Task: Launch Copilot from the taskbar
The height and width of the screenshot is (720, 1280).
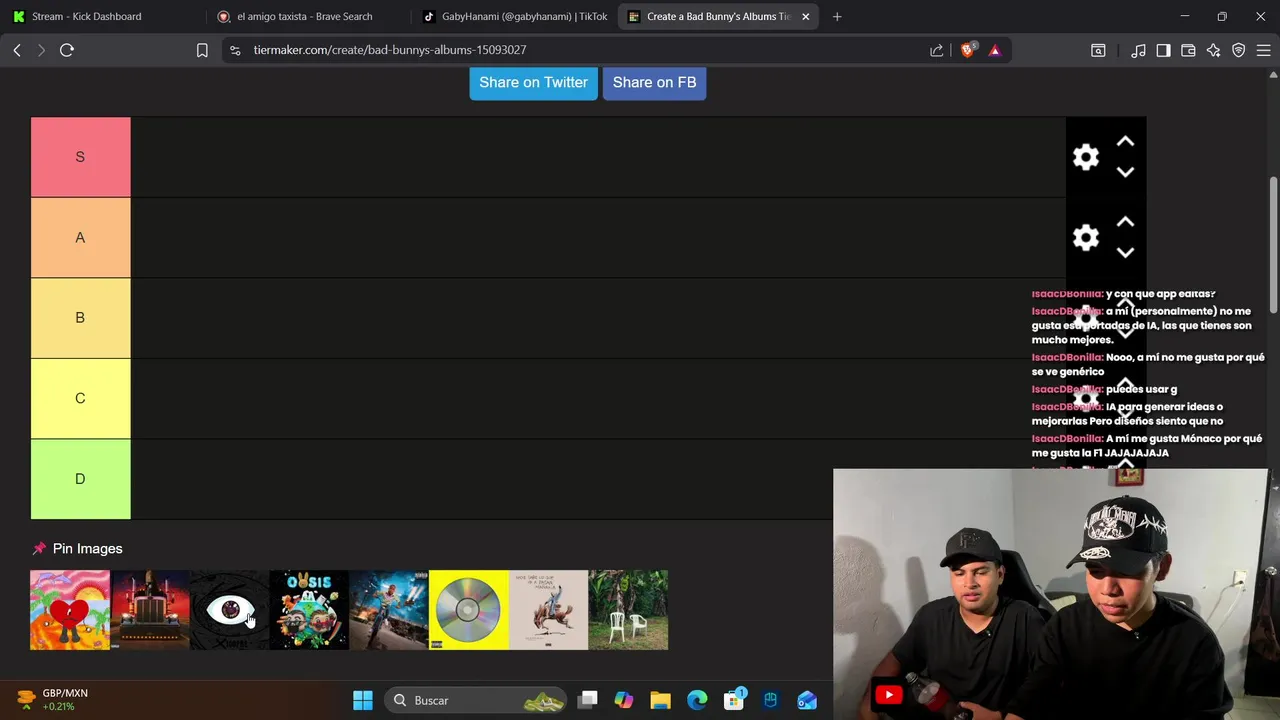Action: [x=624, y=700]
